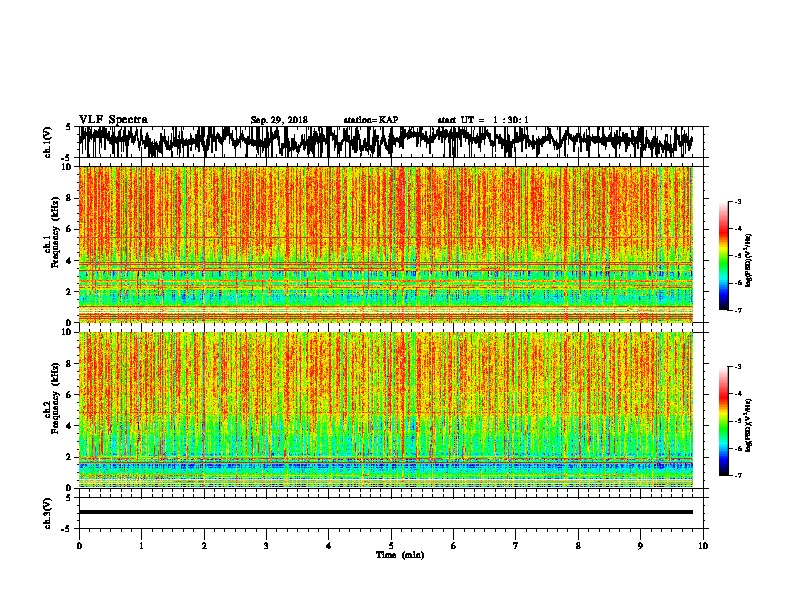This screenshot has width=792, height=612.
Task: Click the time axis tick label '10'
Action: pyautogui.click(x=703, y=546)
